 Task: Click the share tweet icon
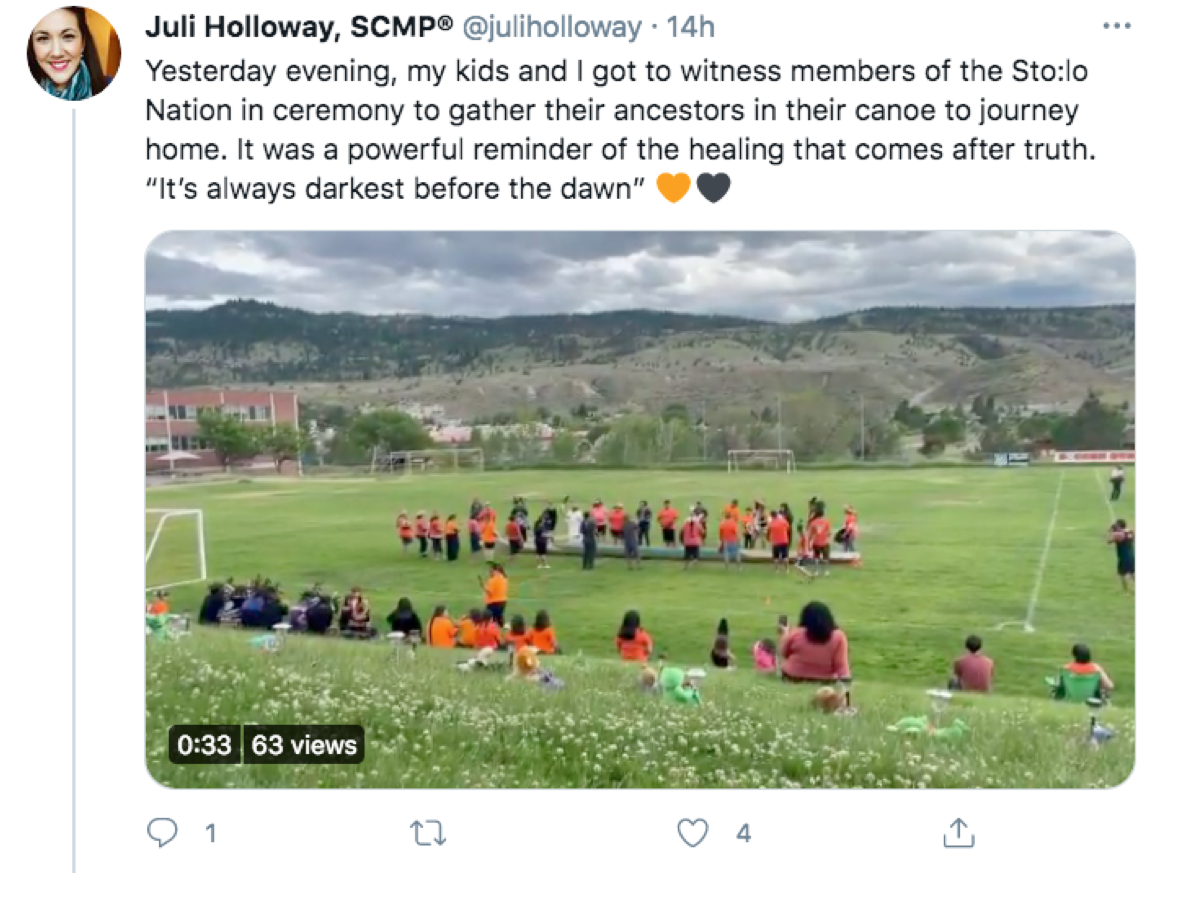point(958,833)
